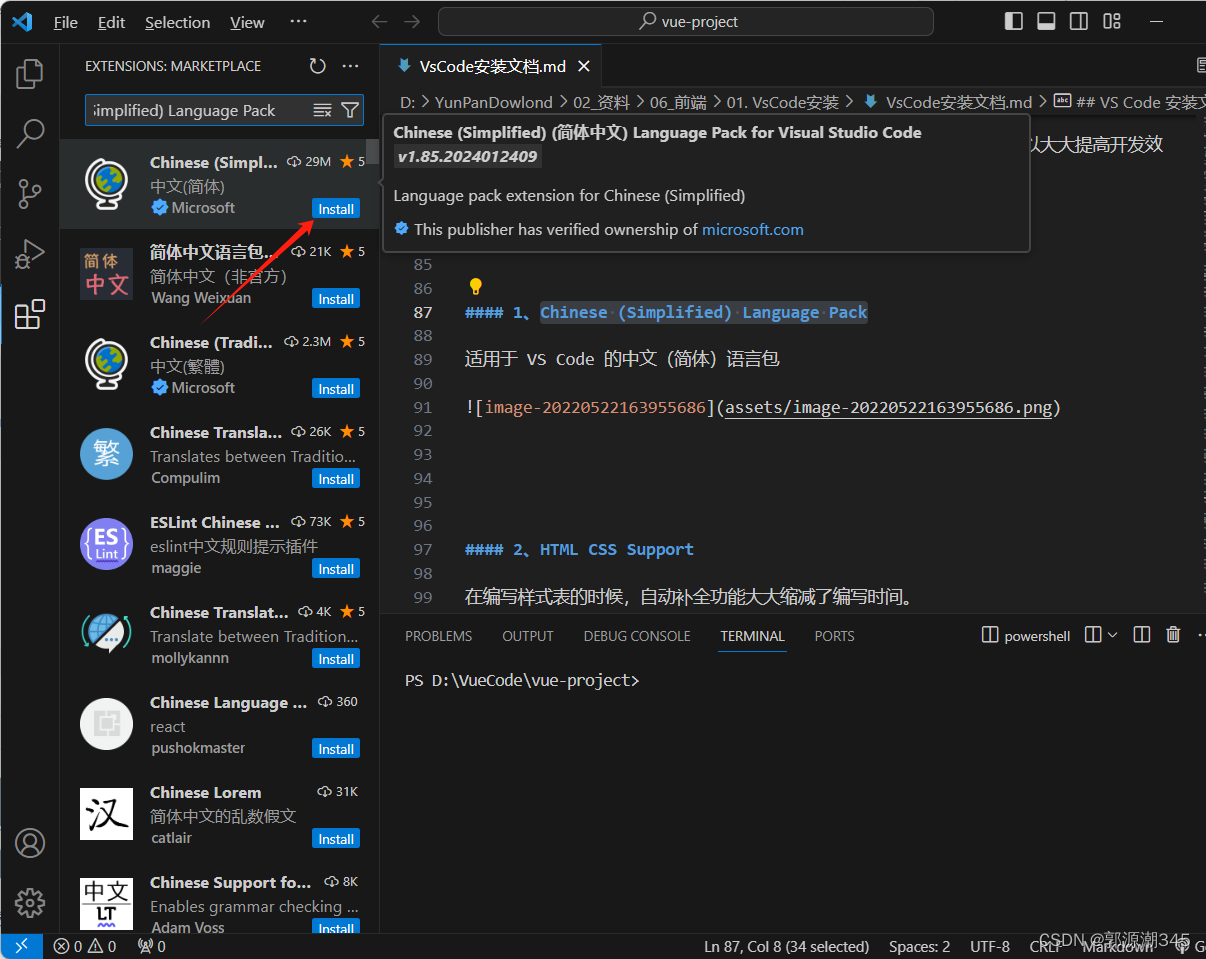
Task: Go back with navigation arrow
Action: tap(379, 21)
